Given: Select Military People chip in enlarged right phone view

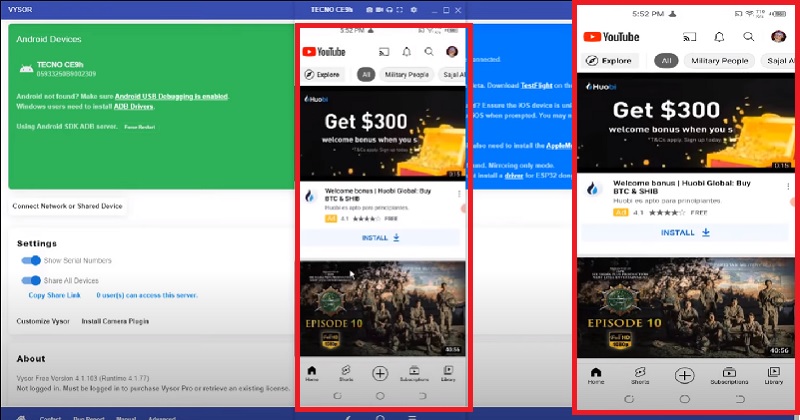Looking at the screenshot, I should pyautogui.click(x=717, y=61).
